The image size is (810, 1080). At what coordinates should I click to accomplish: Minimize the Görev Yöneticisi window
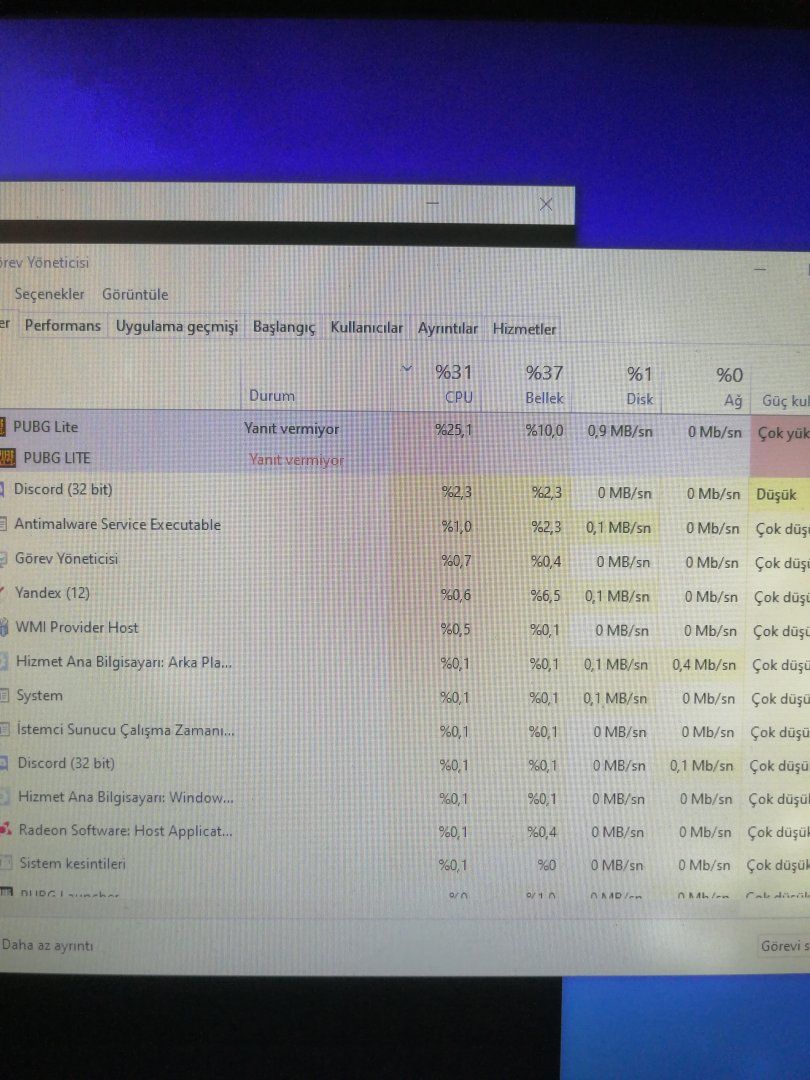pos(760,269)
